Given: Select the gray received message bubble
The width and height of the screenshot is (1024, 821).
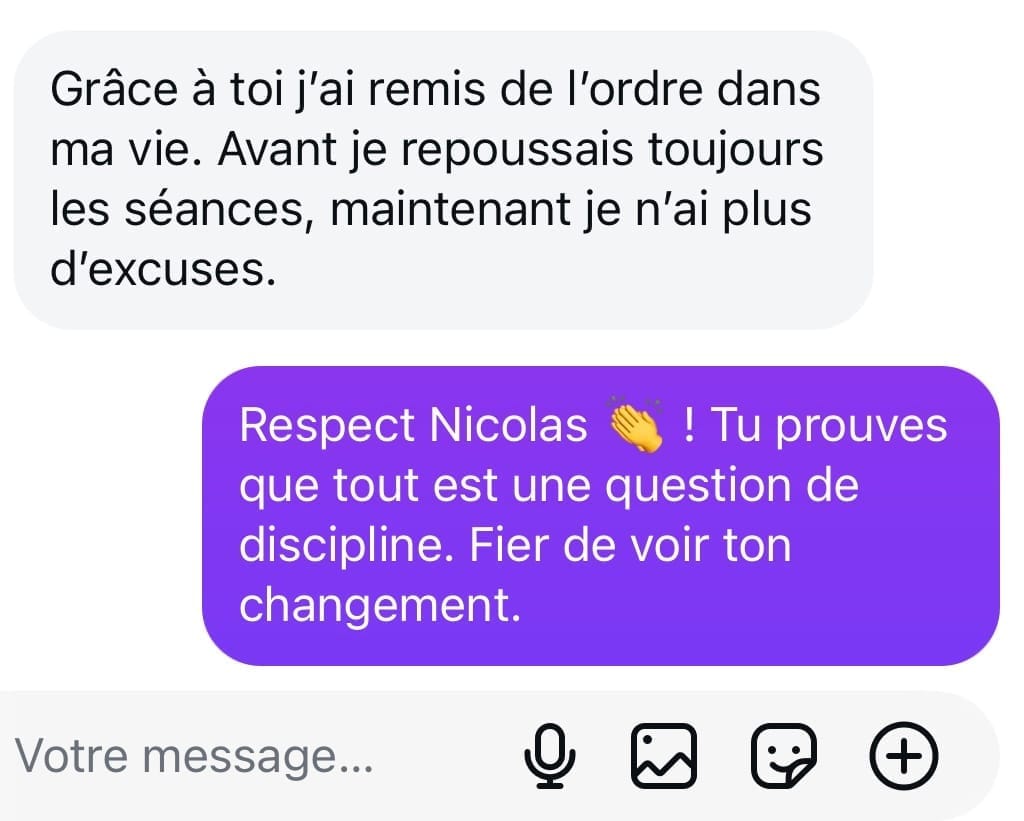Looking at the screenshot, I should pyautogui.click(x=443, y=180).
